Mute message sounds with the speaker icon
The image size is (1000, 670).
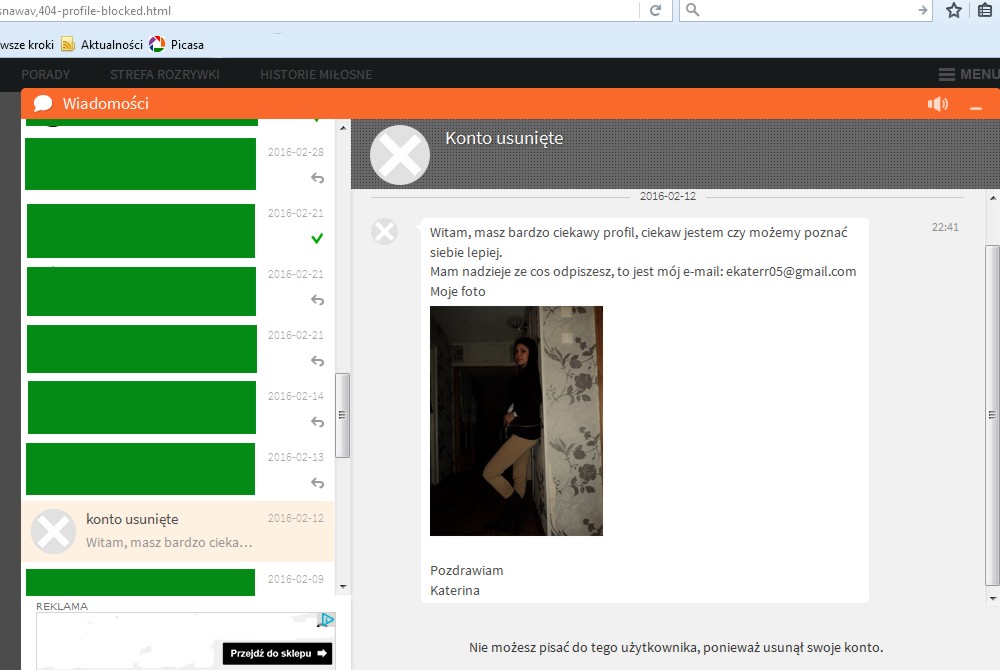pyautogui.click(x=937, y=104)
